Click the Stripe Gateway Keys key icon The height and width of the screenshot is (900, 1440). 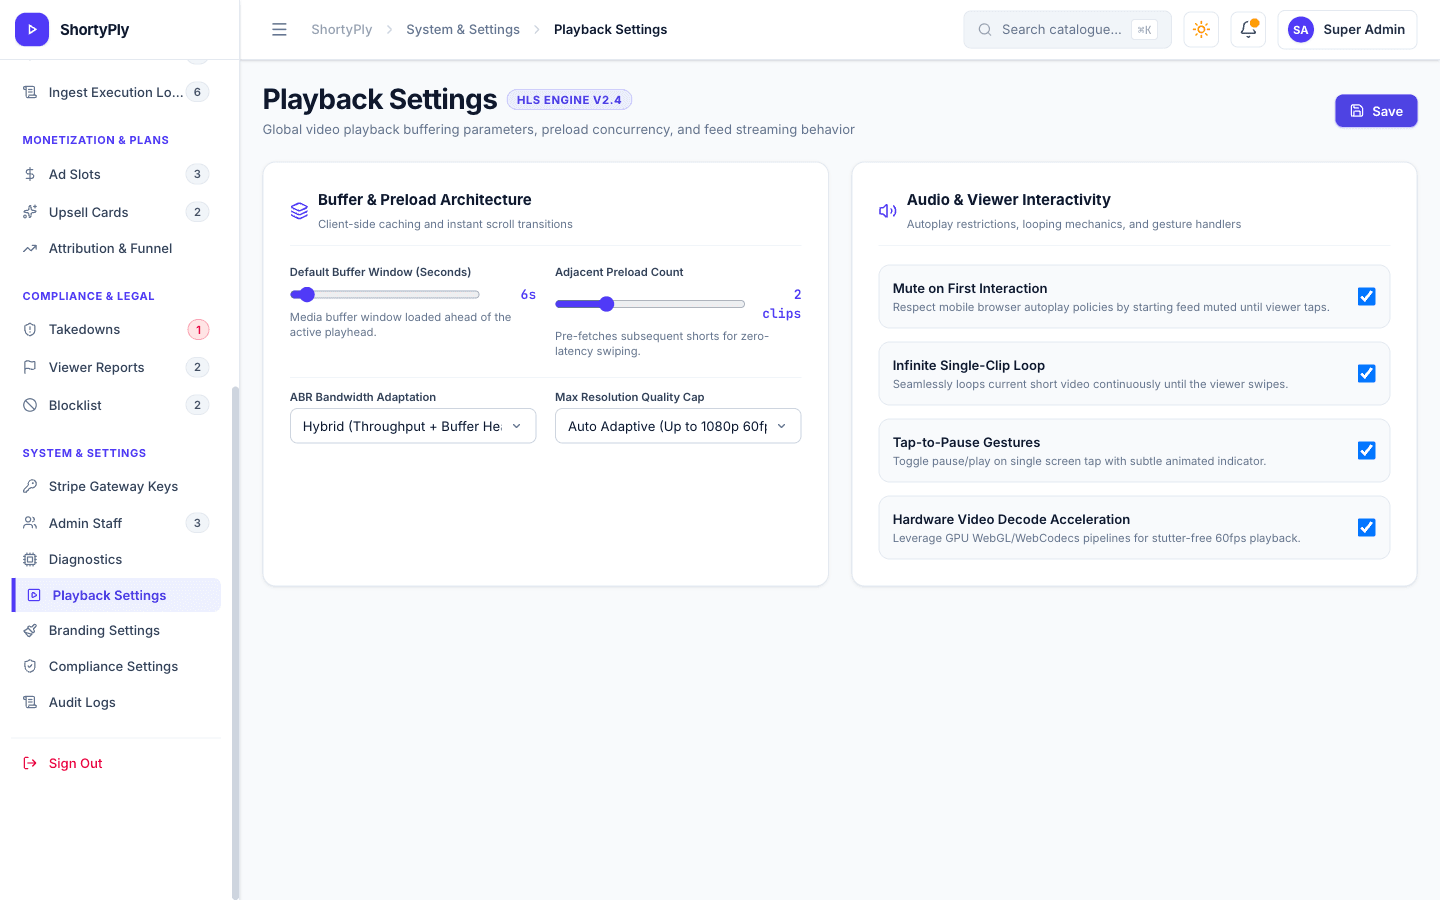[x=30, y=486]
